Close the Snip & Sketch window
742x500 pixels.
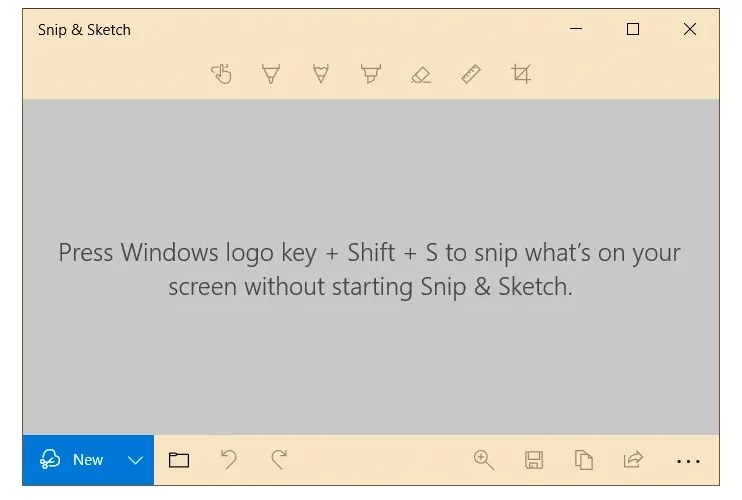point(690,29)
